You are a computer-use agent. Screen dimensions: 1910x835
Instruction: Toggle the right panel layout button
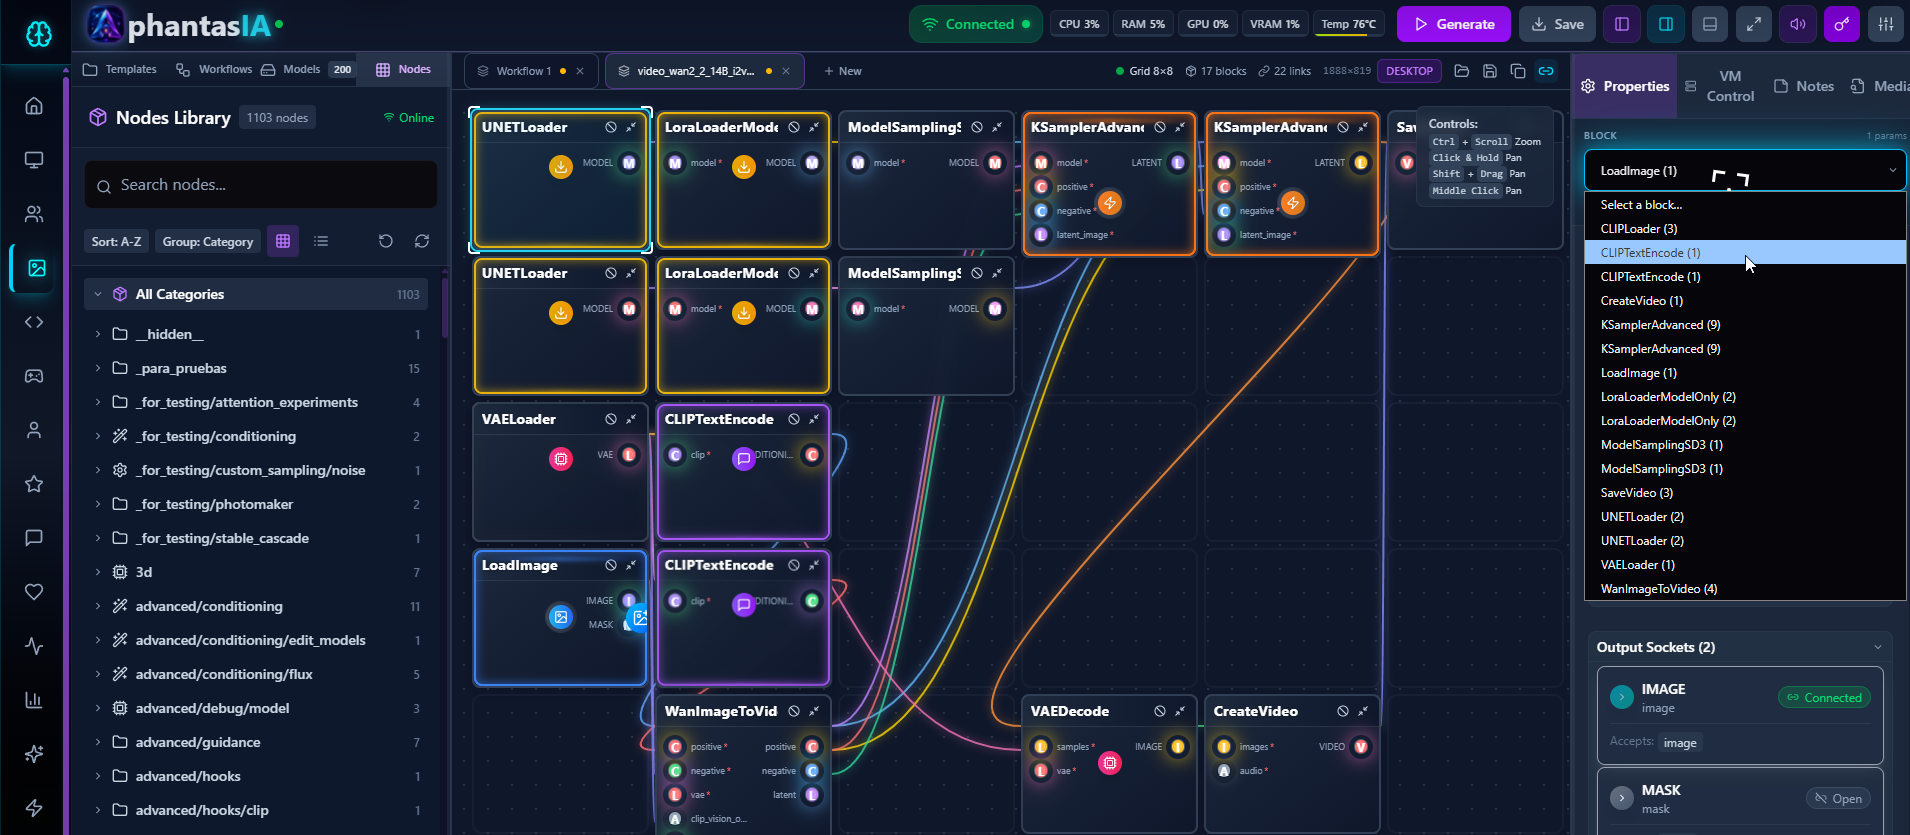pos(1666,24)
